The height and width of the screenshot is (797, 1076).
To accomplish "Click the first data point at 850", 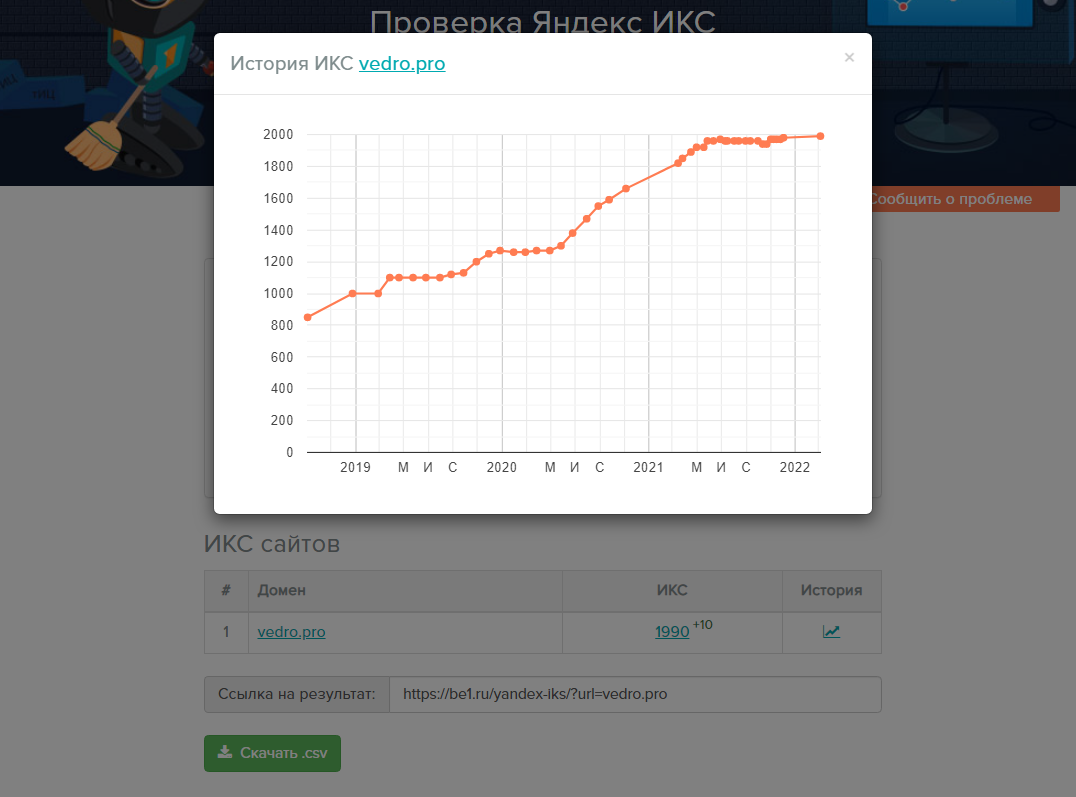I will click(x=307, y=317).
